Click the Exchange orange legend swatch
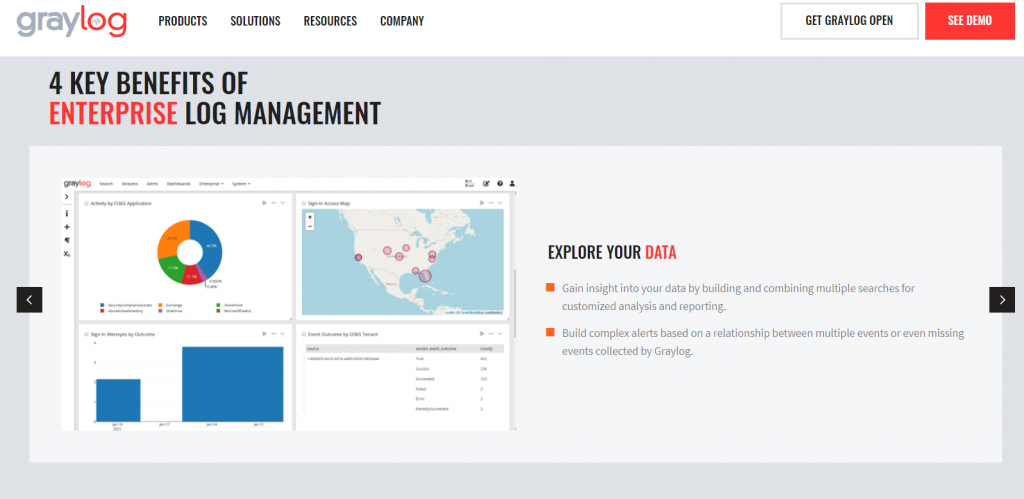1024x499 pixels. click(x=160, y=305)
